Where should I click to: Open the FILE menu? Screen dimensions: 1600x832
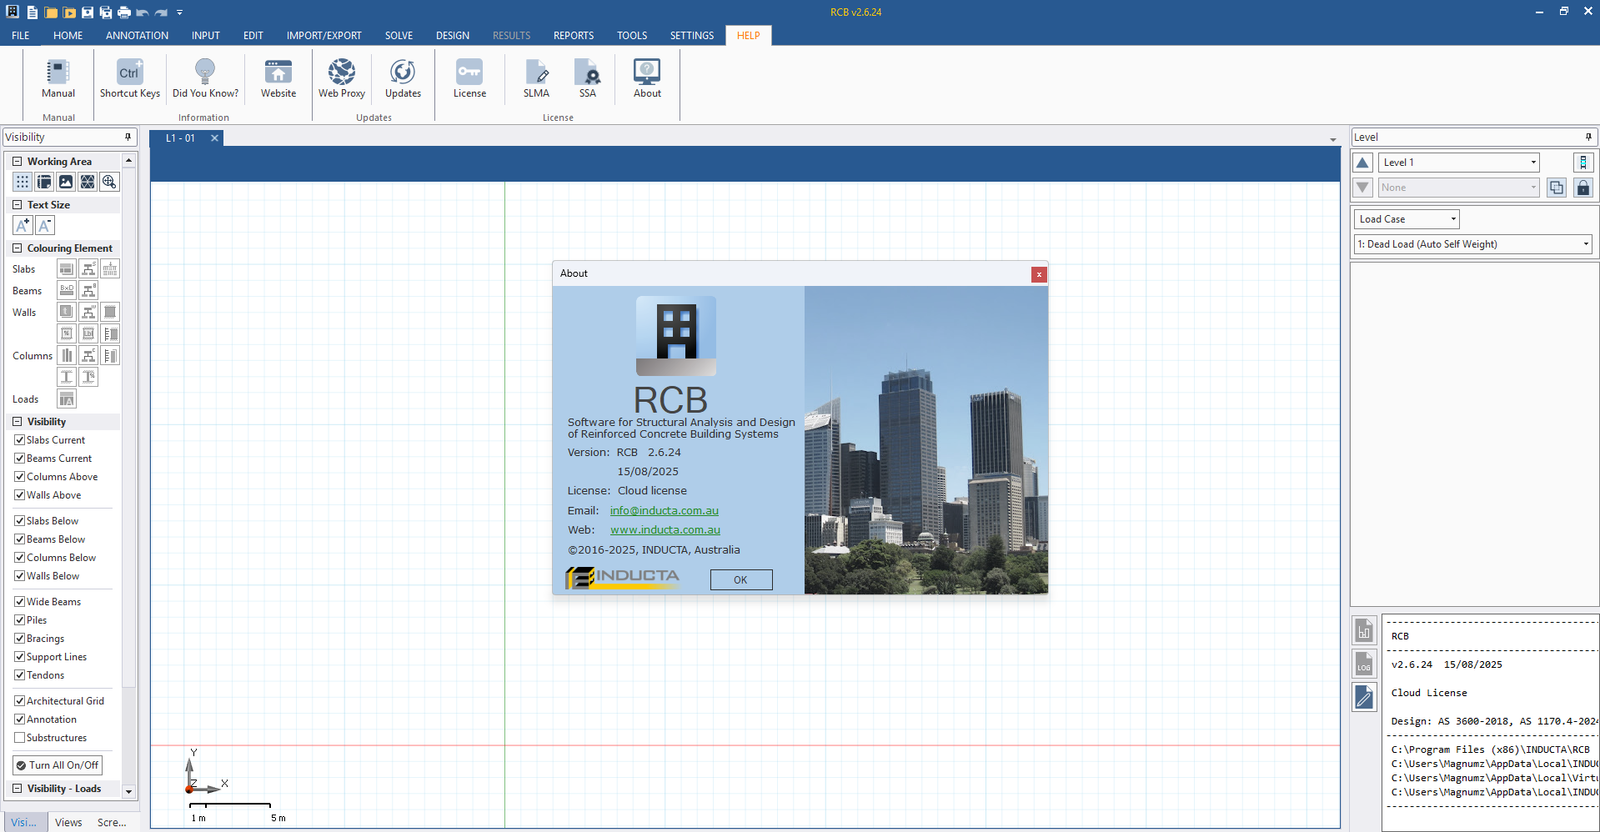[x=20, y=35]
